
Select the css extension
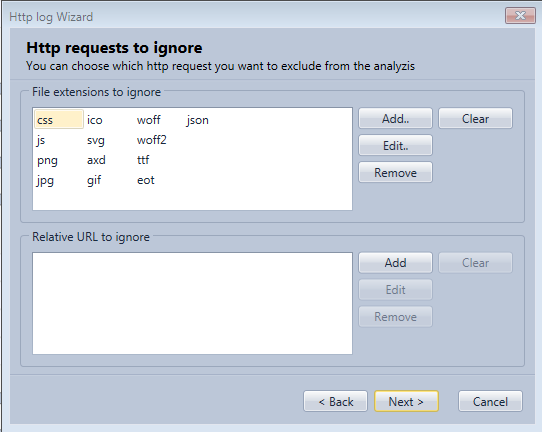tap(59, 120)
